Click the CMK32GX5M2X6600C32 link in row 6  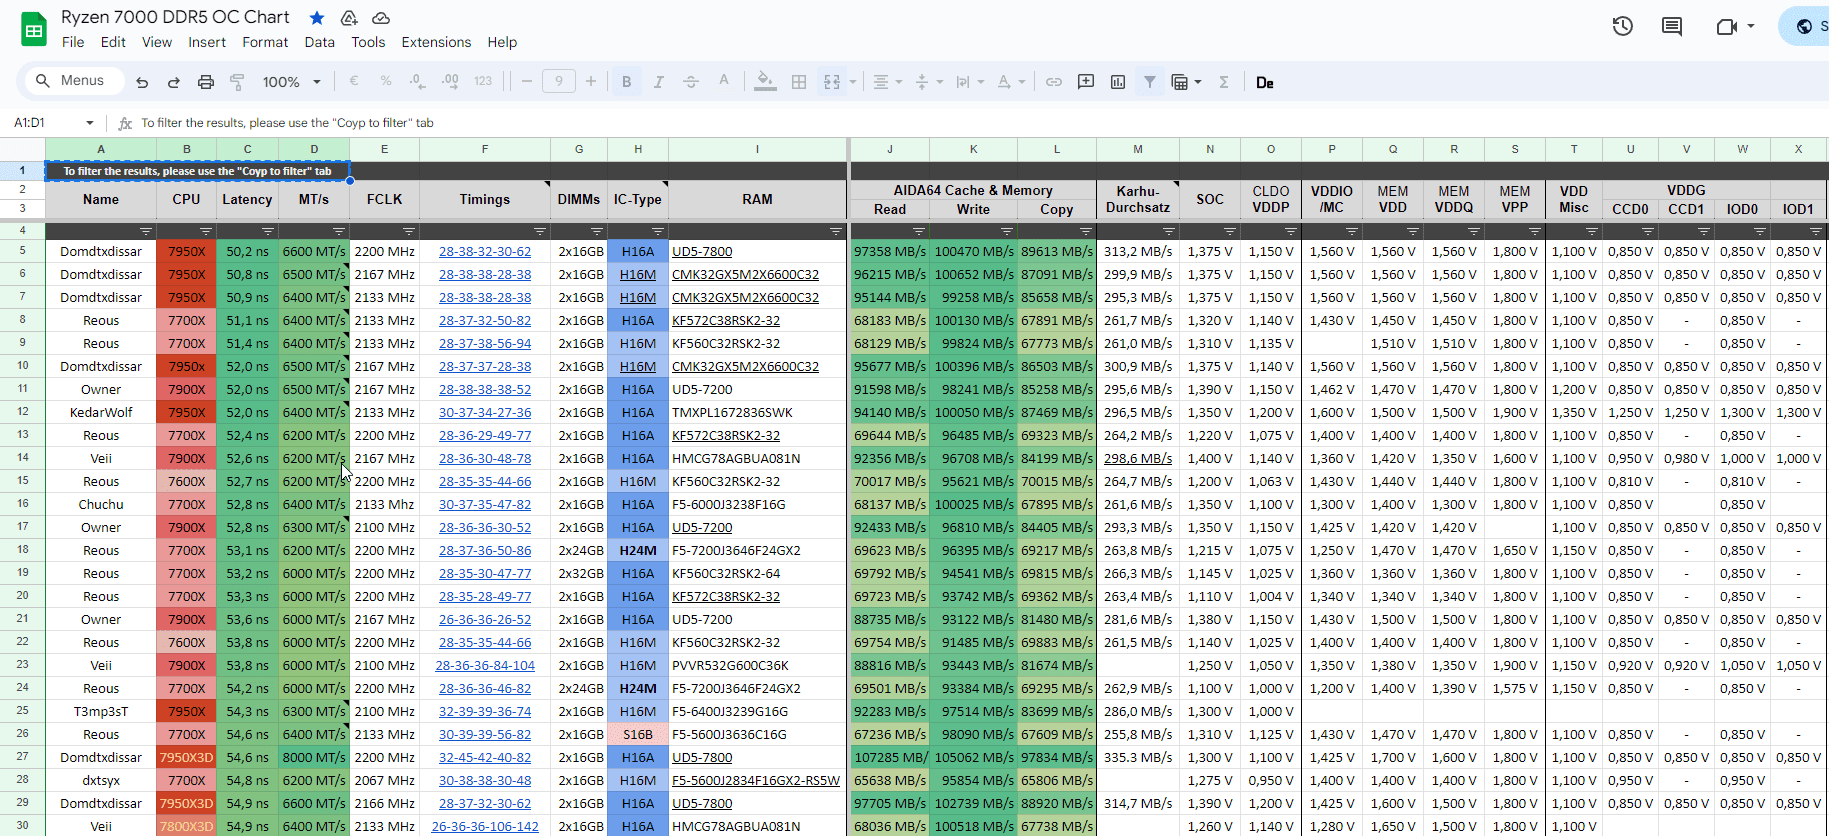click(745, 275)
